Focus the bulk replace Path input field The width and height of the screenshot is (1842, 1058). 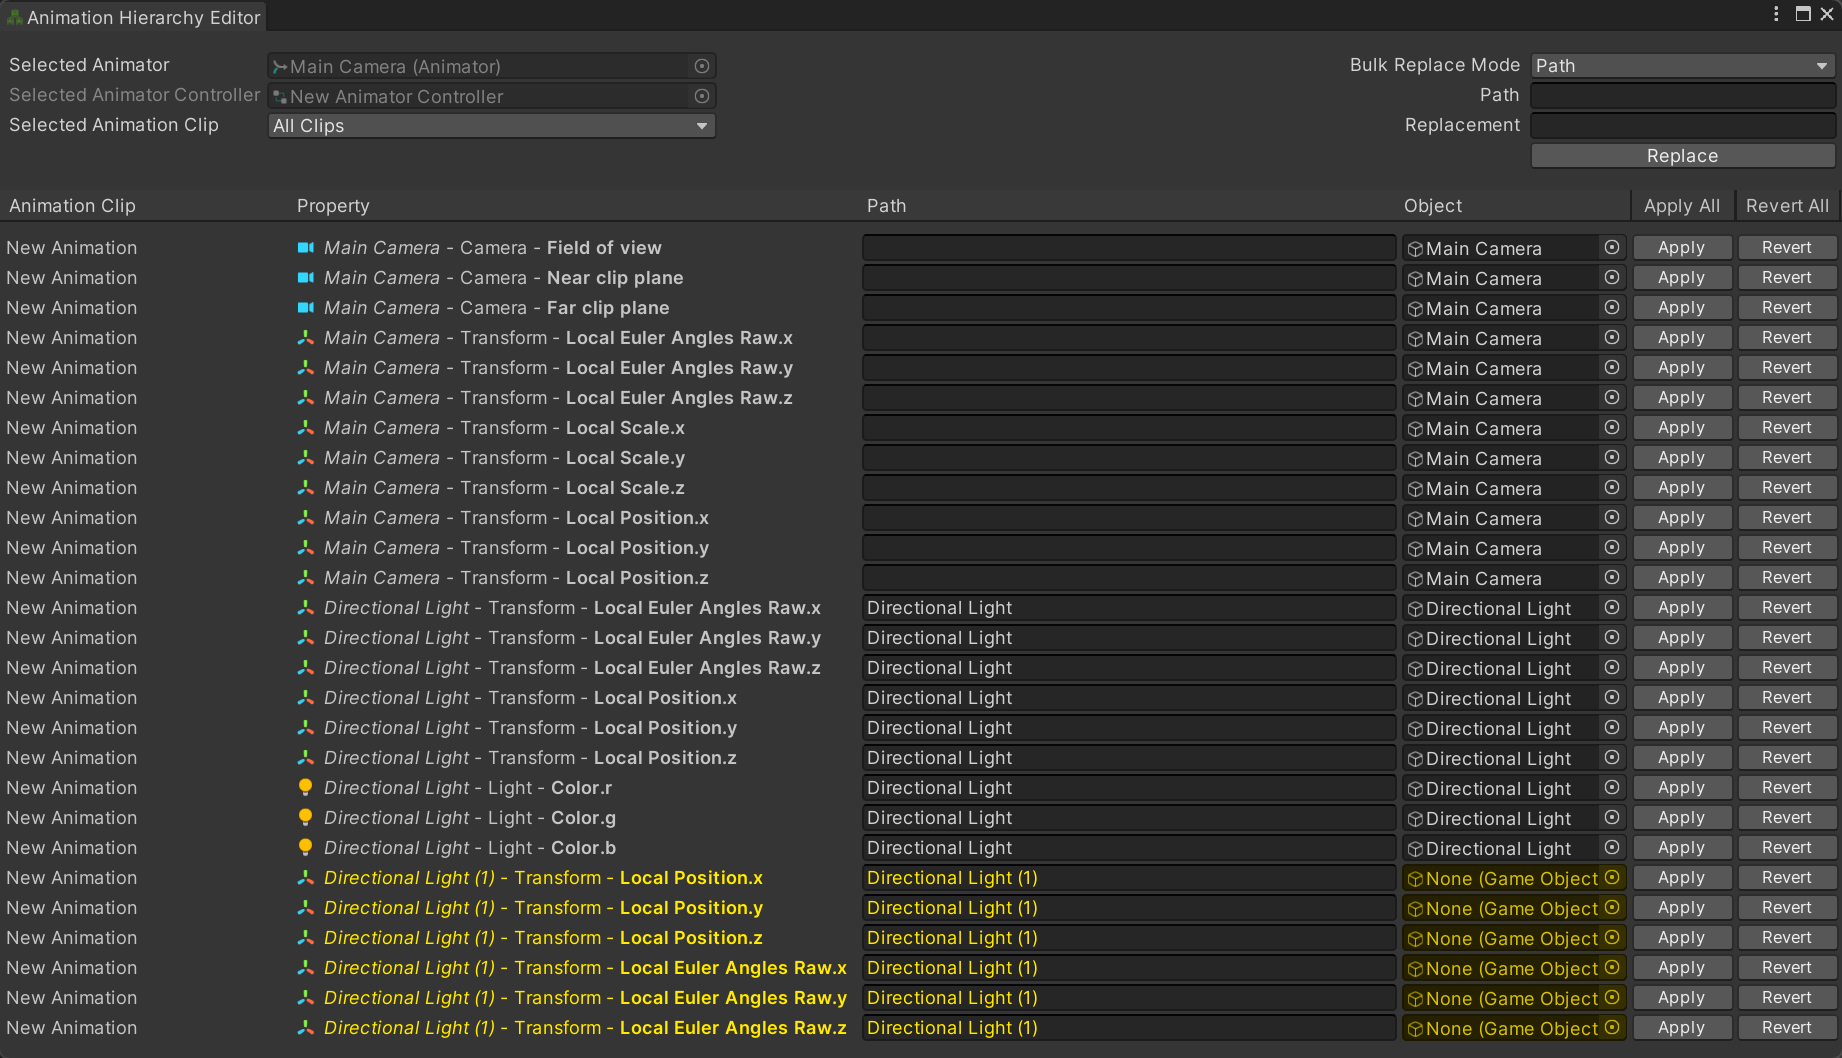tap(1683, 96)
